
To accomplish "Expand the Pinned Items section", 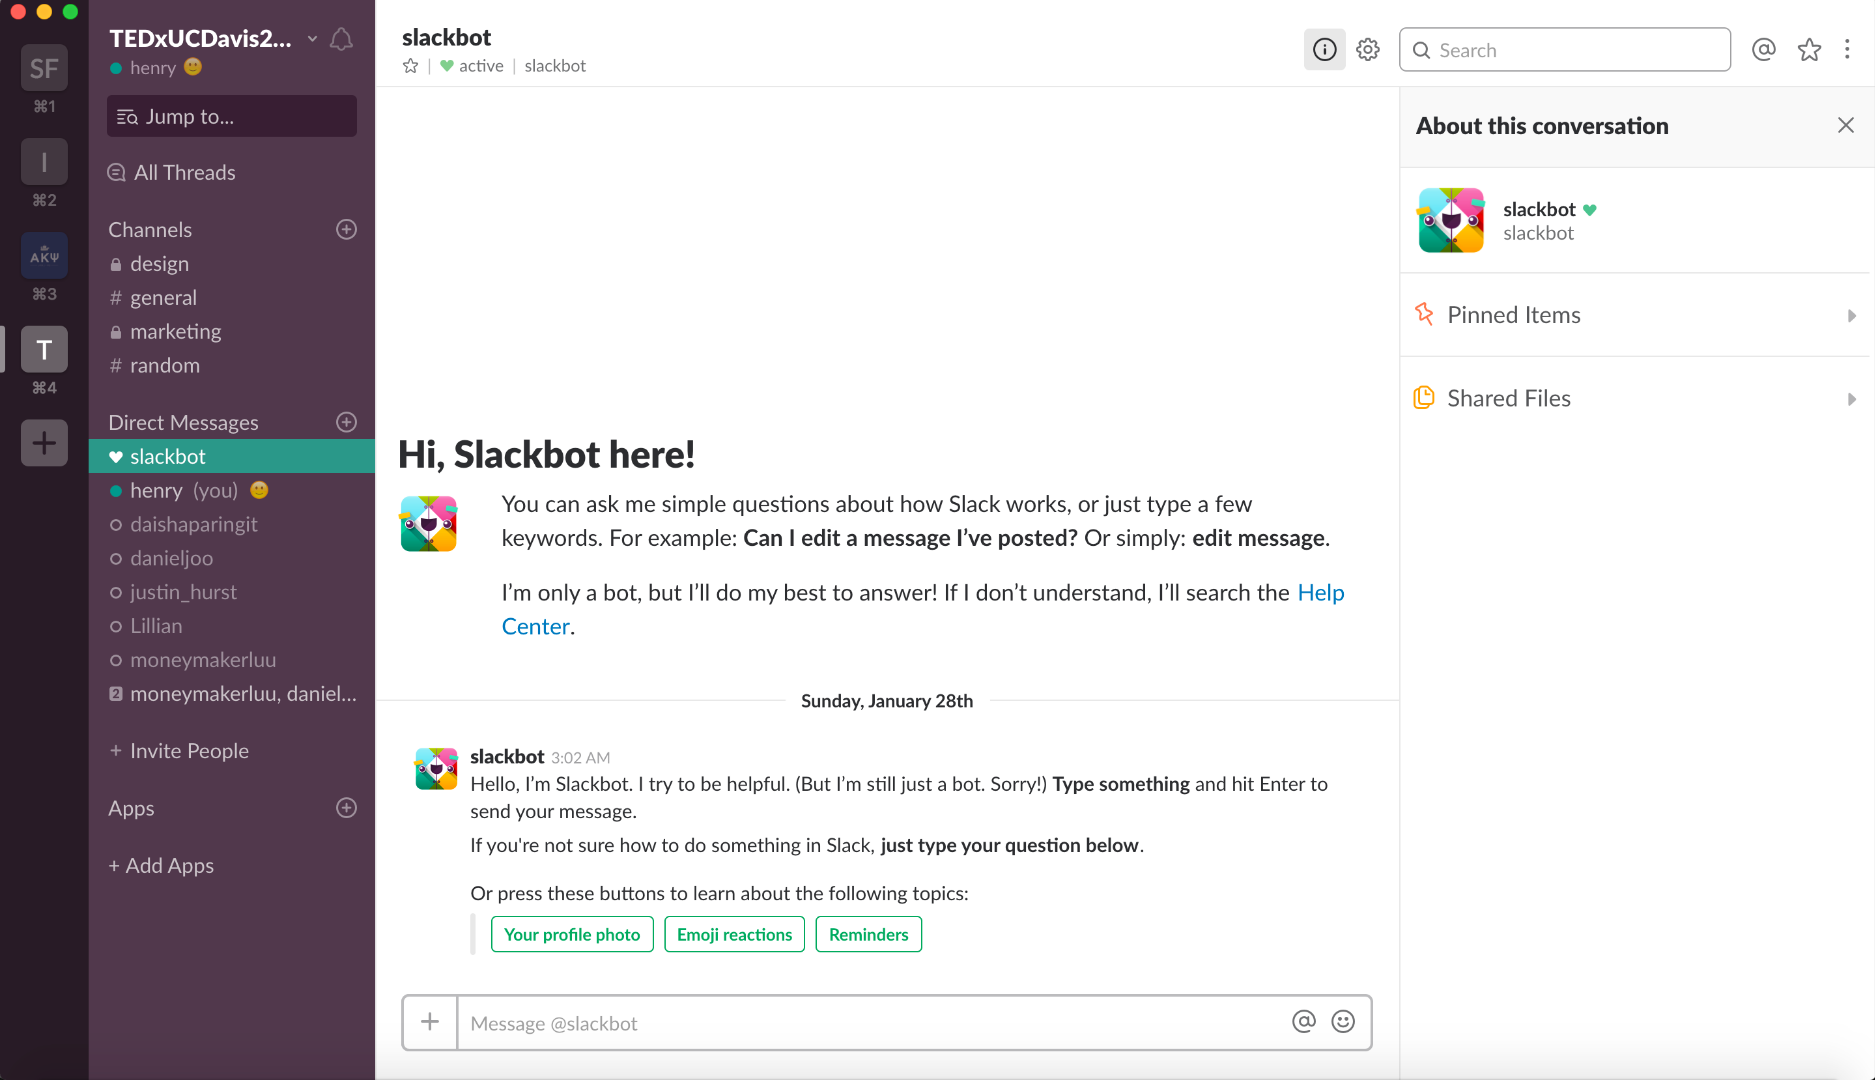I will coord(1636,315).
